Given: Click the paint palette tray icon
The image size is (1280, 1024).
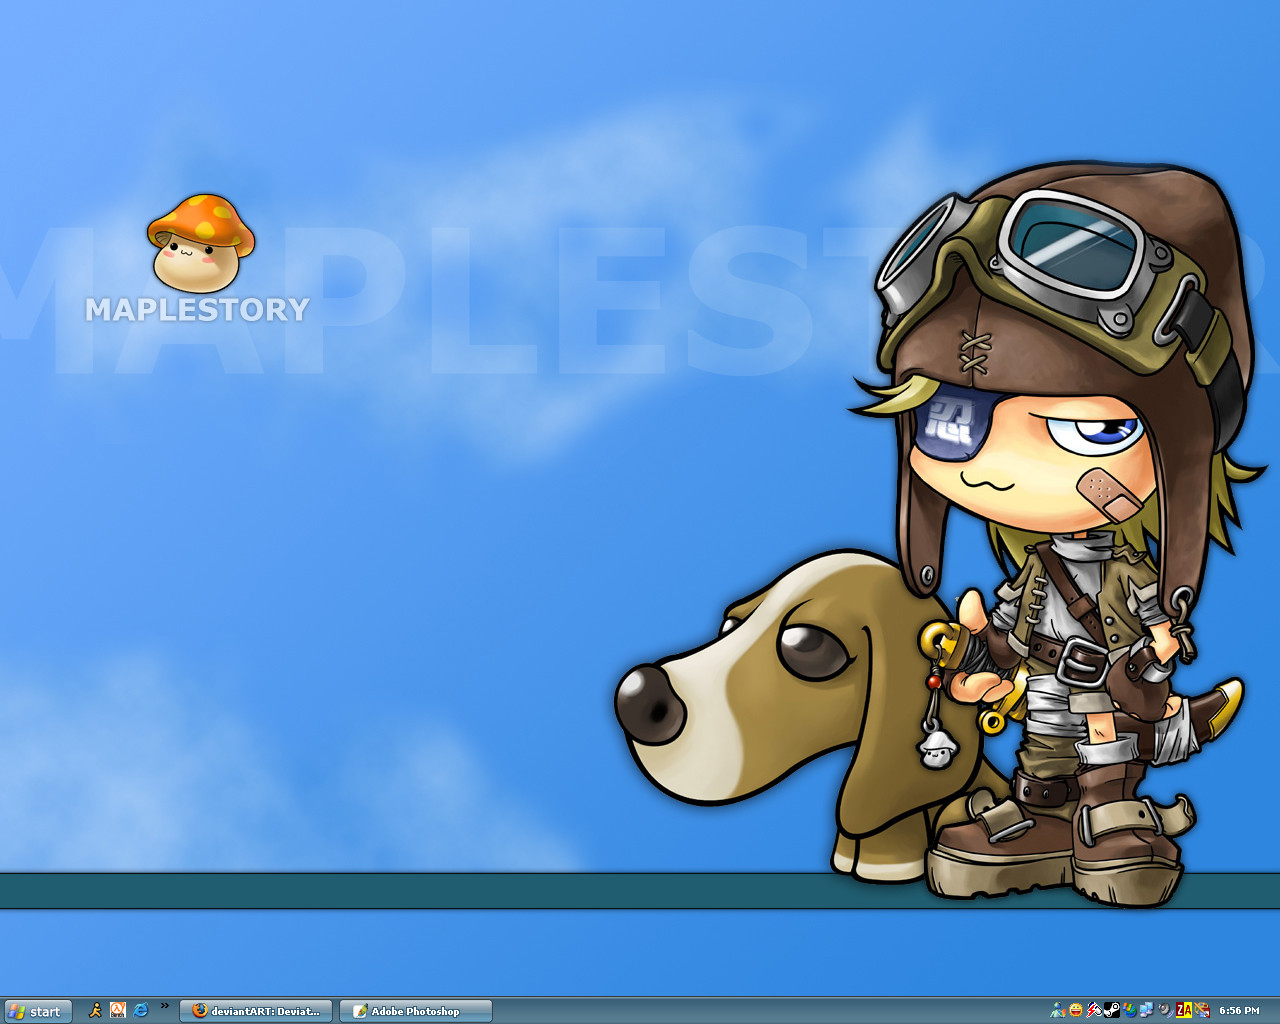Looking at the screenshot, I should (x=1202, y=1010).
